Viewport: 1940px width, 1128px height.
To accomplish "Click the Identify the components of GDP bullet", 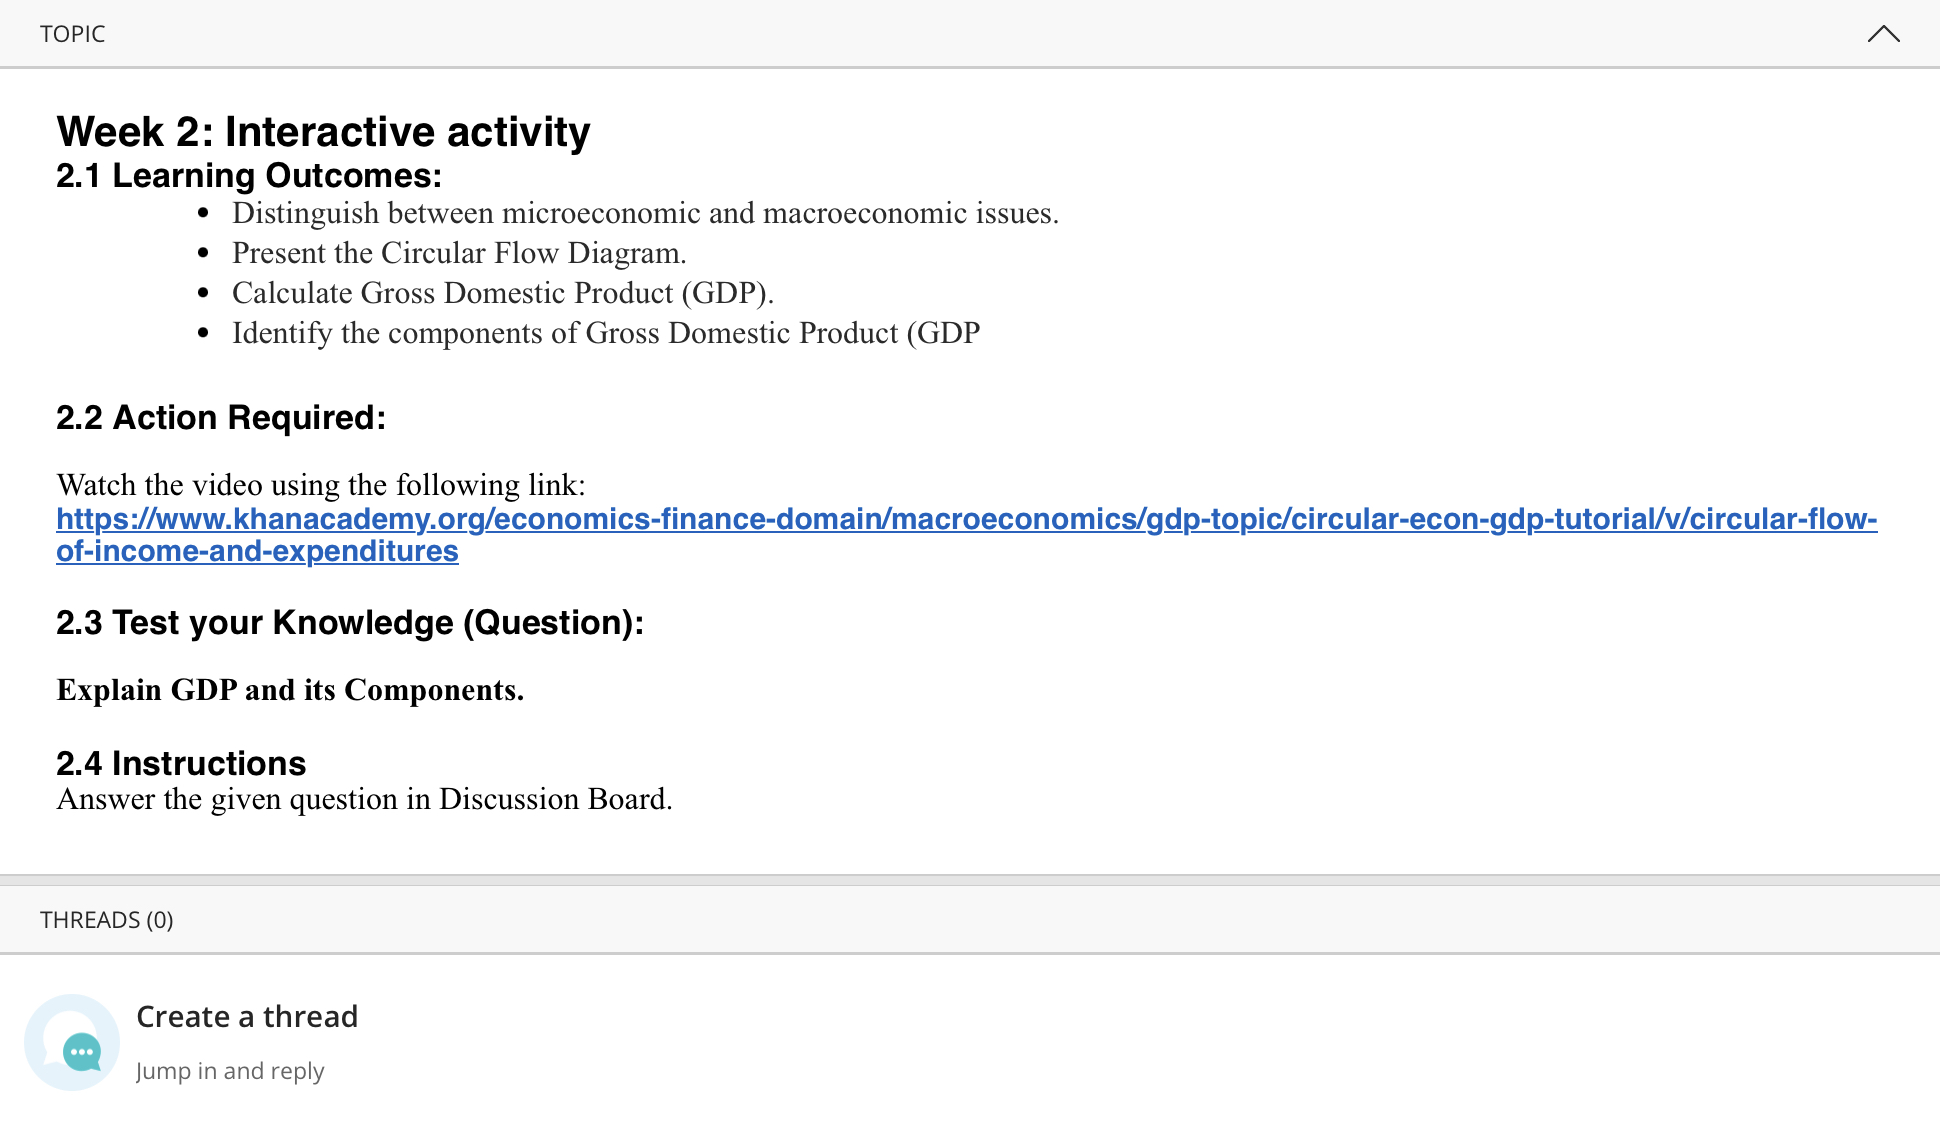I will click(x=606, y=333).
